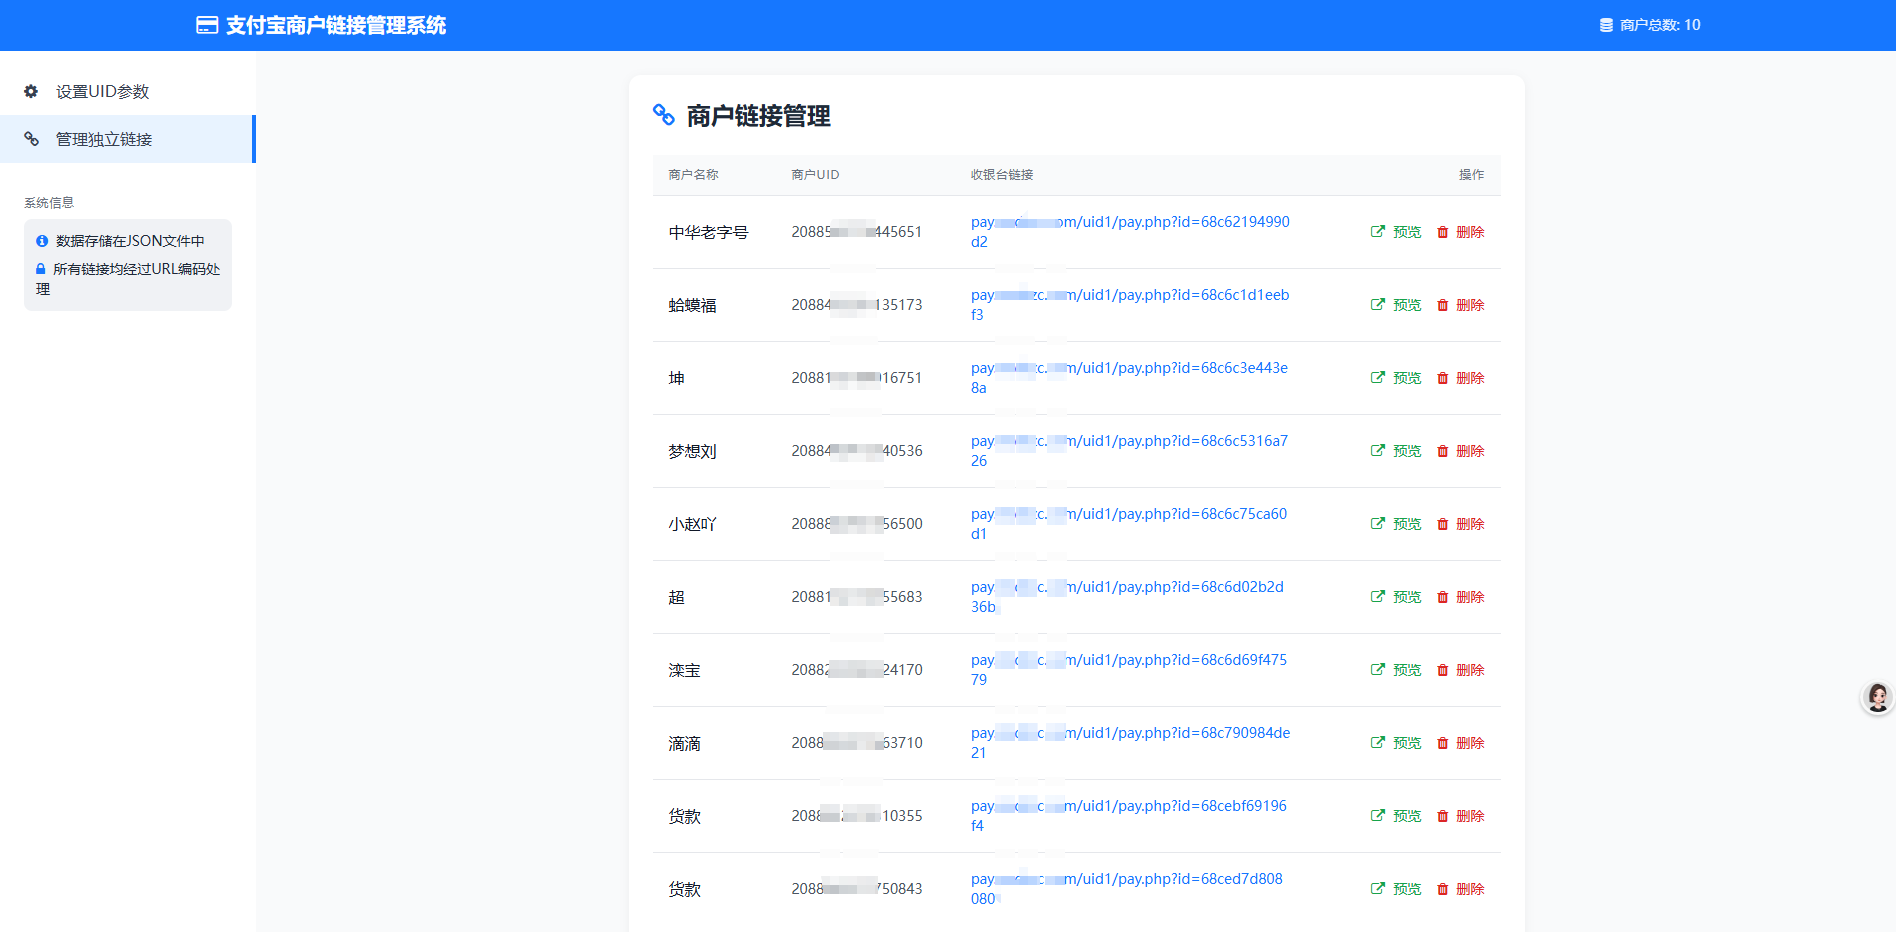Select 管理独立链接 in the sidebar

coord(104,139)
